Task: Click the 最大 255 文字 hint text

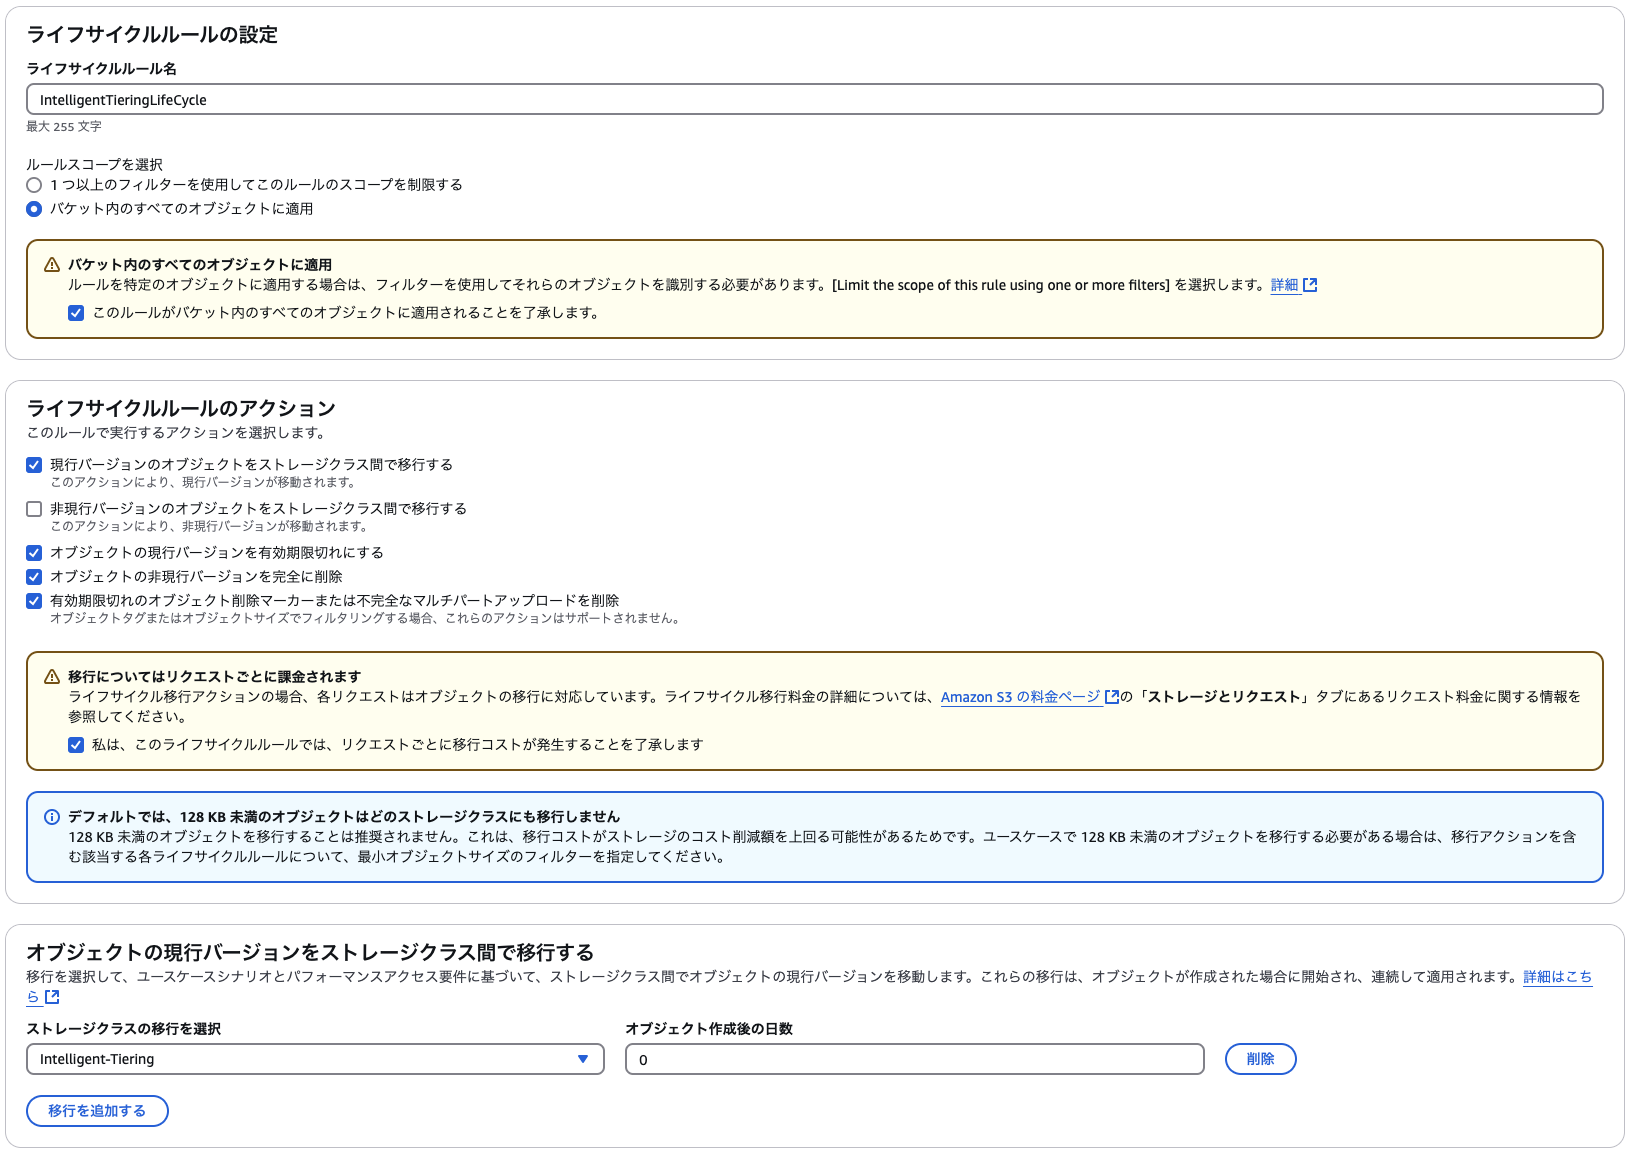Action: [64, 127]
